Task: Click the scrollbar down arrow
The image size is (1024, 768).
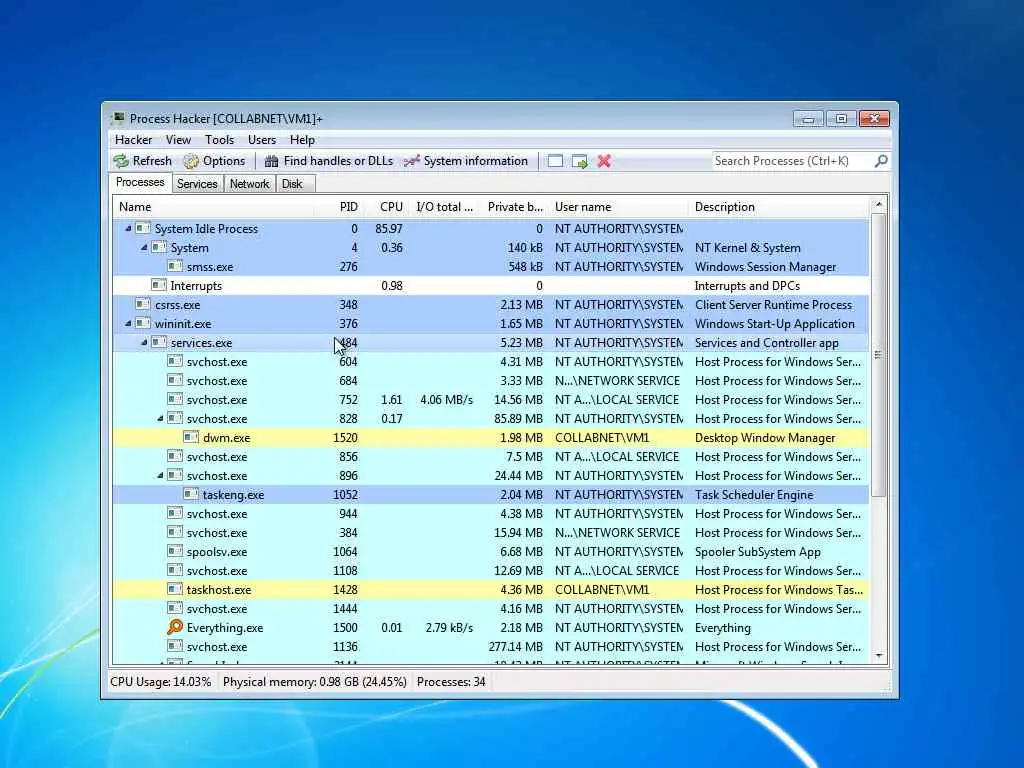Action: 878,655
